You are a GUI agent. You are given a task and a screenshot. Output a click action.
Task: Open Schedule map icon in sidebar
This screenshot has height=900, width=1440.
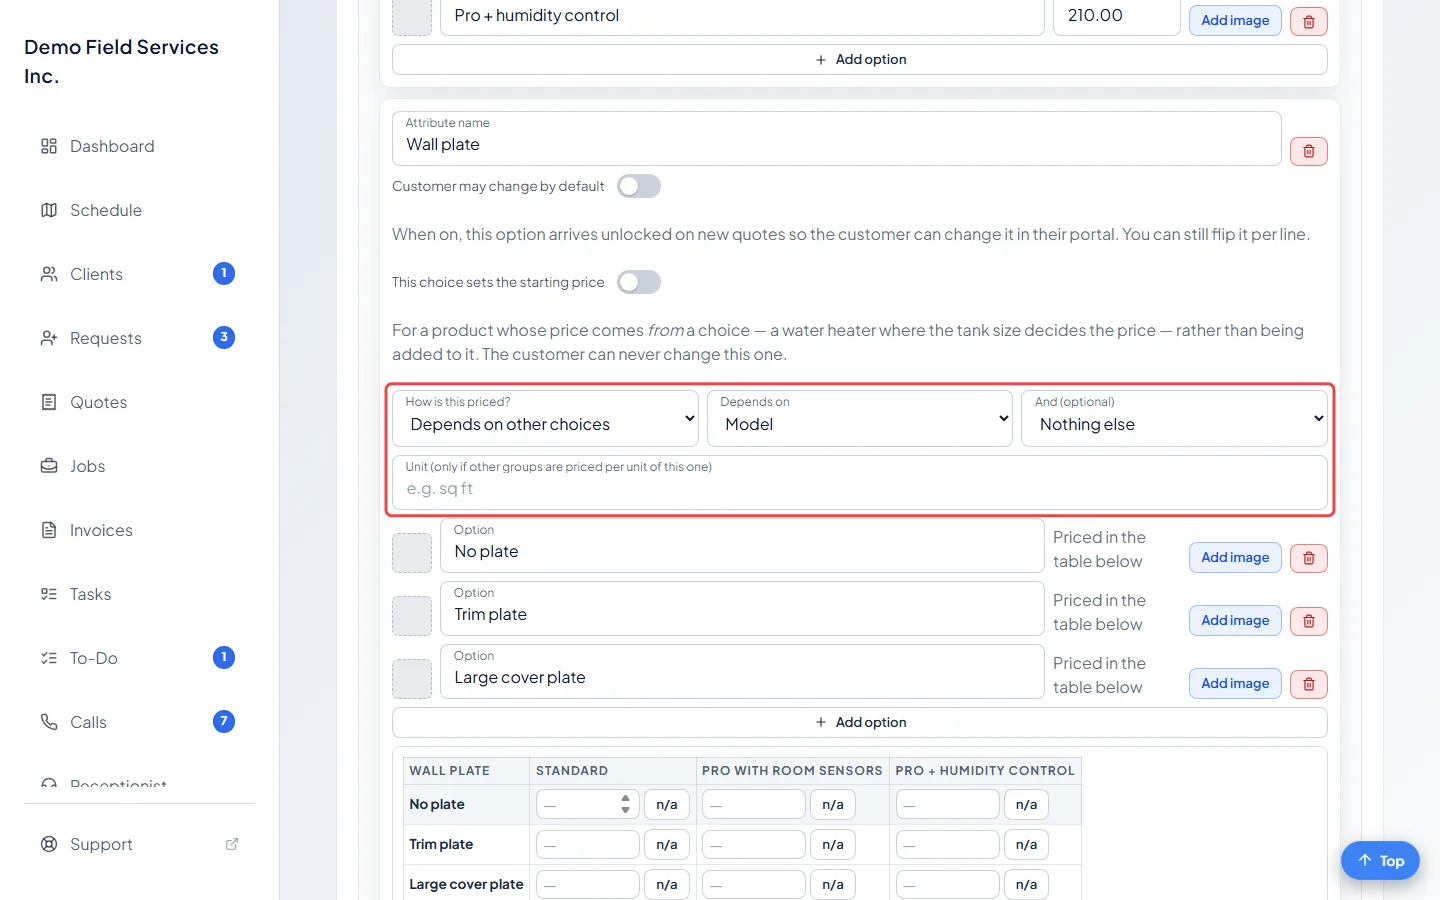pyautogui.click(x=49, y=210)
